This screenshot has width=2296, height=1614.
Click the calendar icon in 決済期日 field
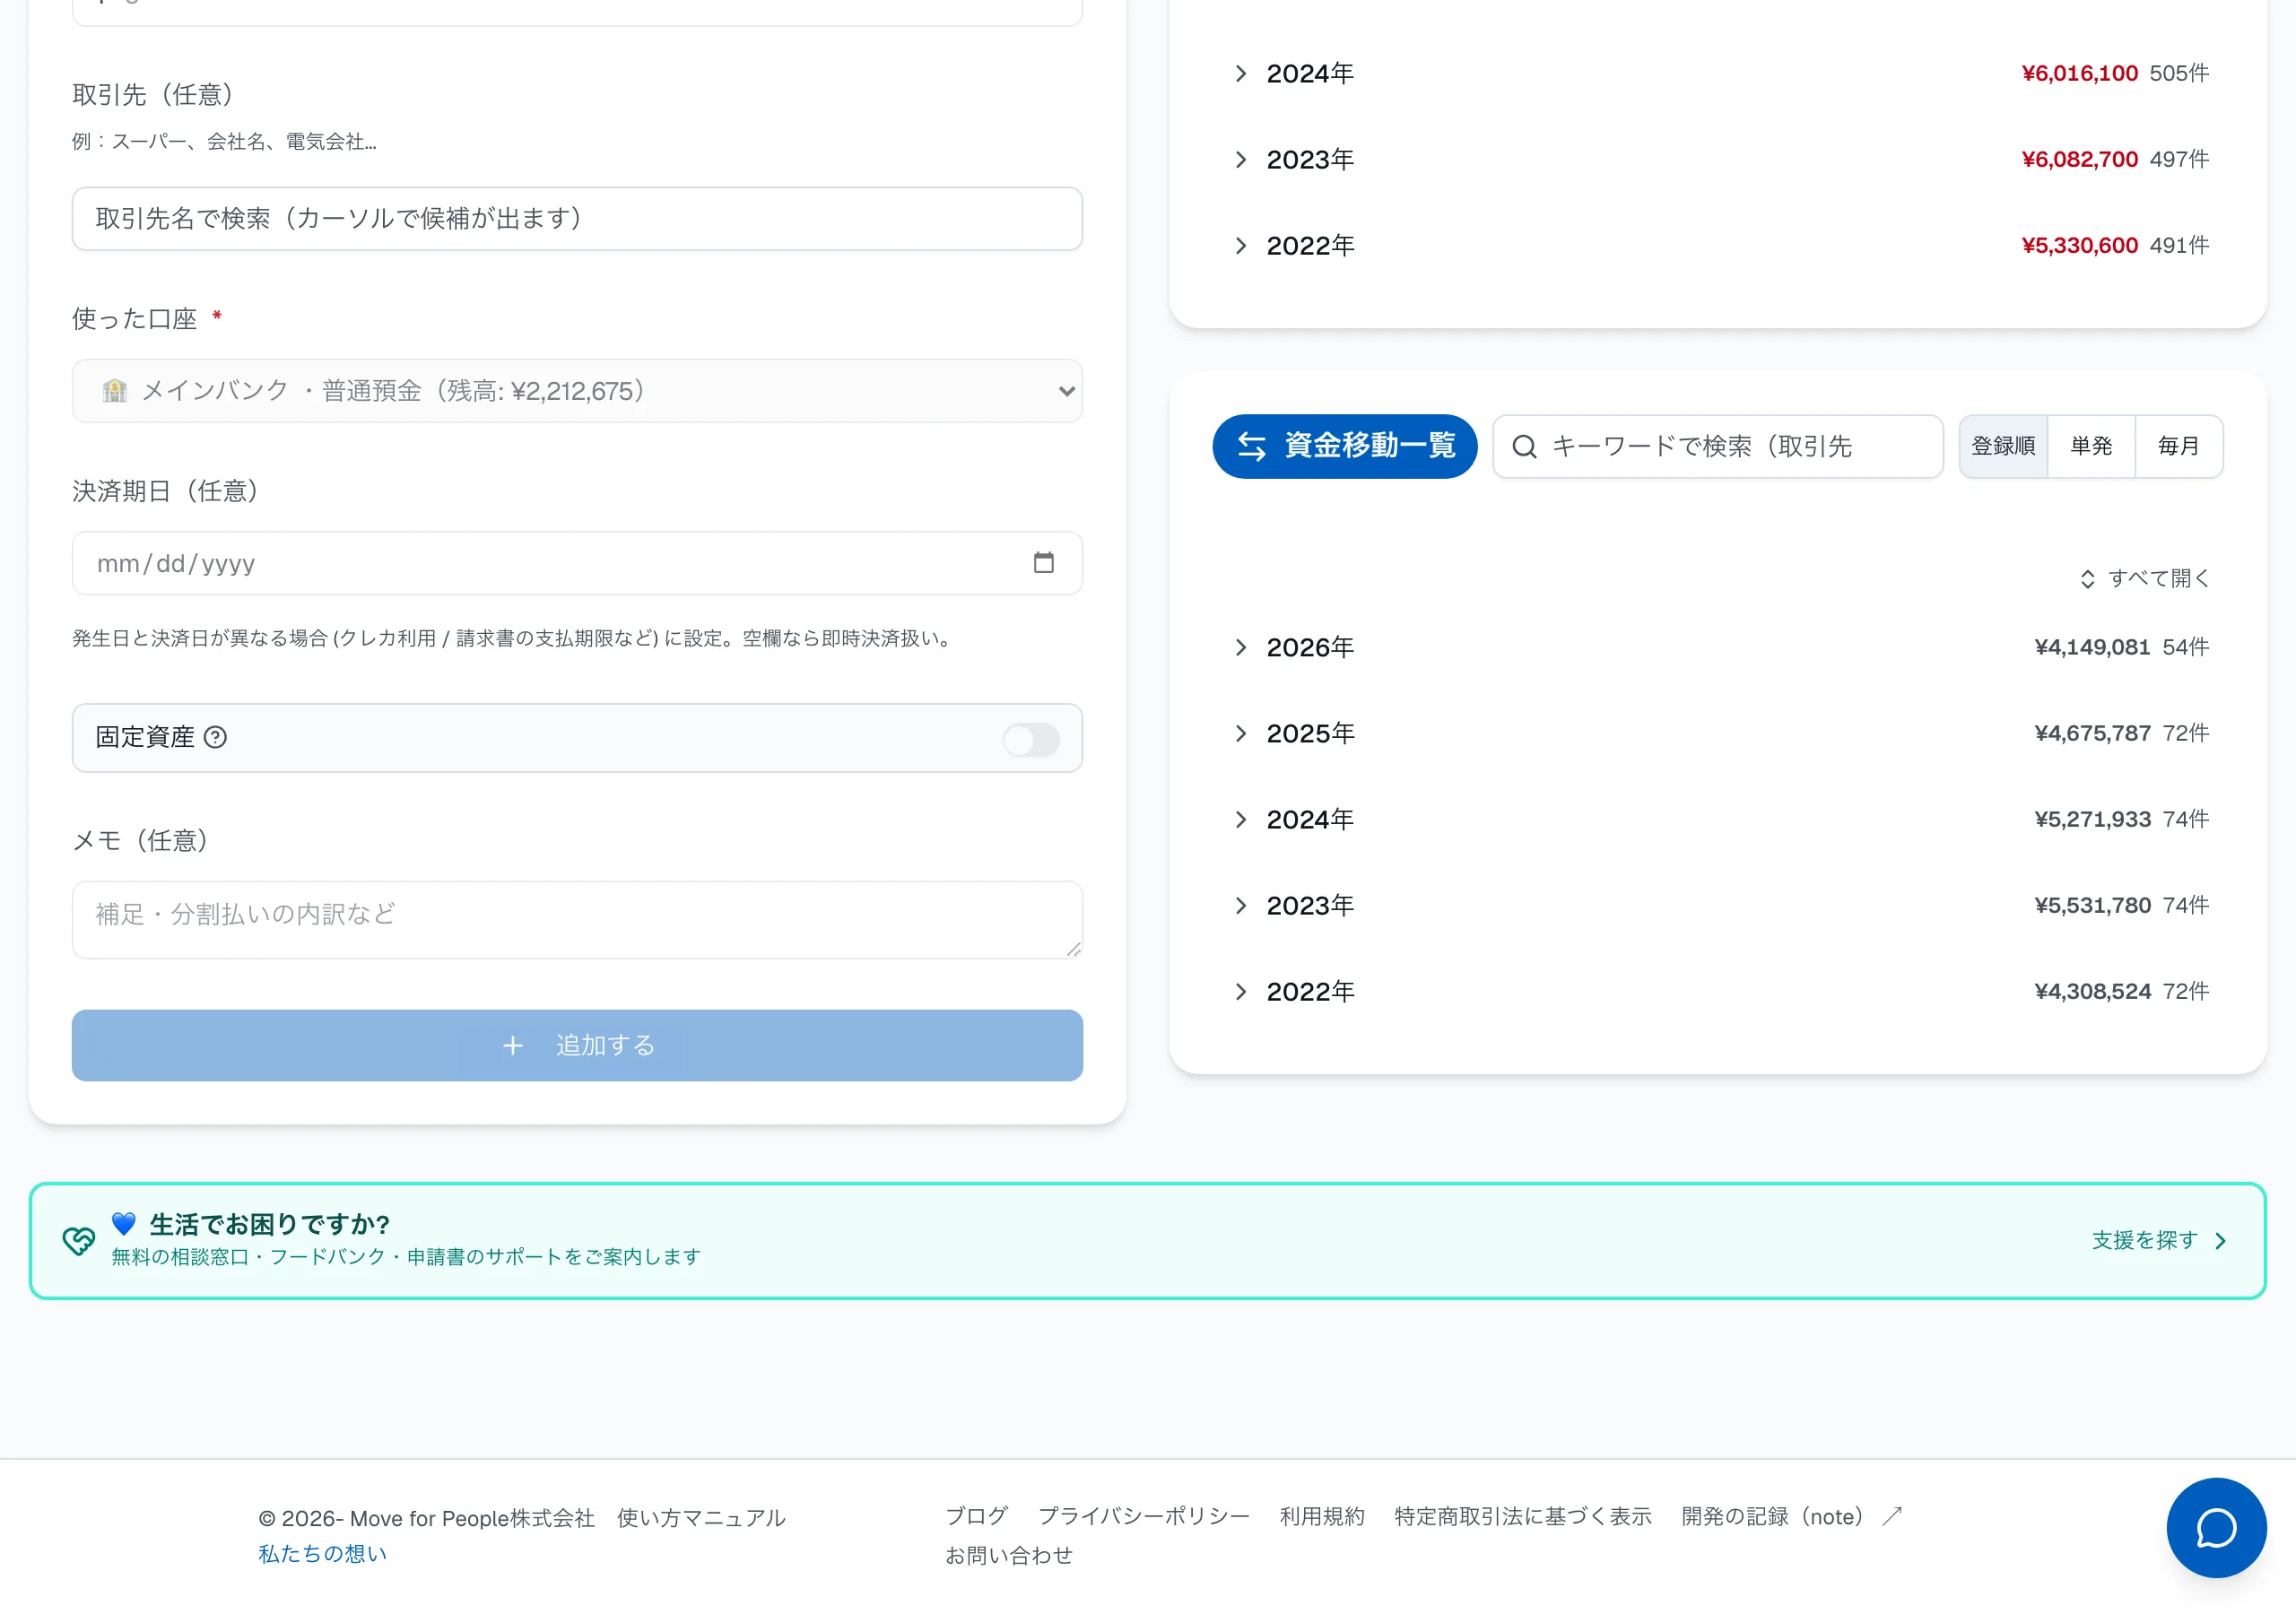[x=1043, y=563]
